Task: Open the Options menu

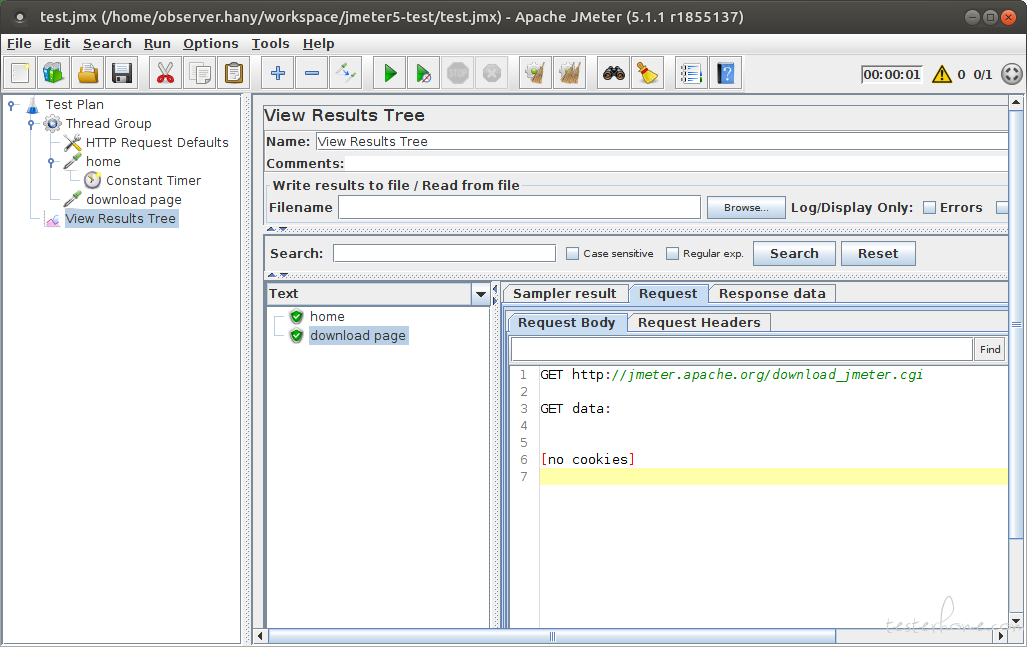Action: [x=210, y=44]
